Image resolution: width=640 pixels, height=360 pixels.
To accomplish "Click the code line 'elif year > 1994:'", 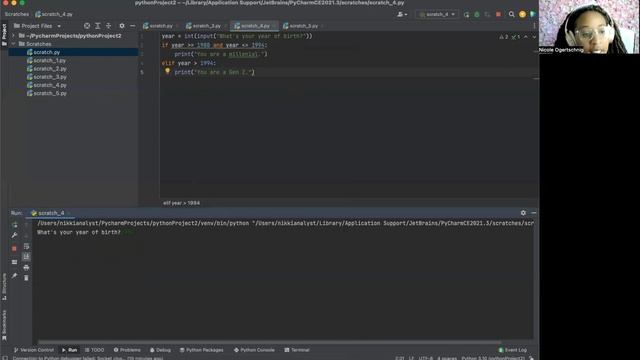I will 189,63.
